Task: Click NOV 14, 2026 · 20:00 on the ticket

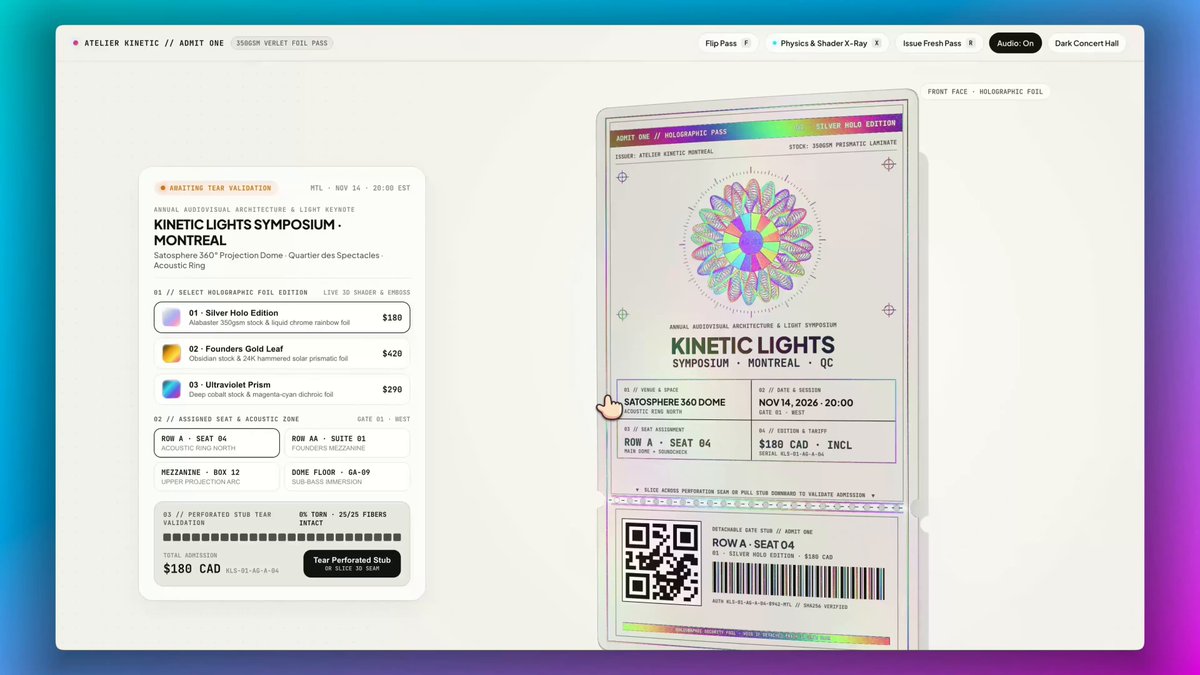Action: click(x=805, y=401)
